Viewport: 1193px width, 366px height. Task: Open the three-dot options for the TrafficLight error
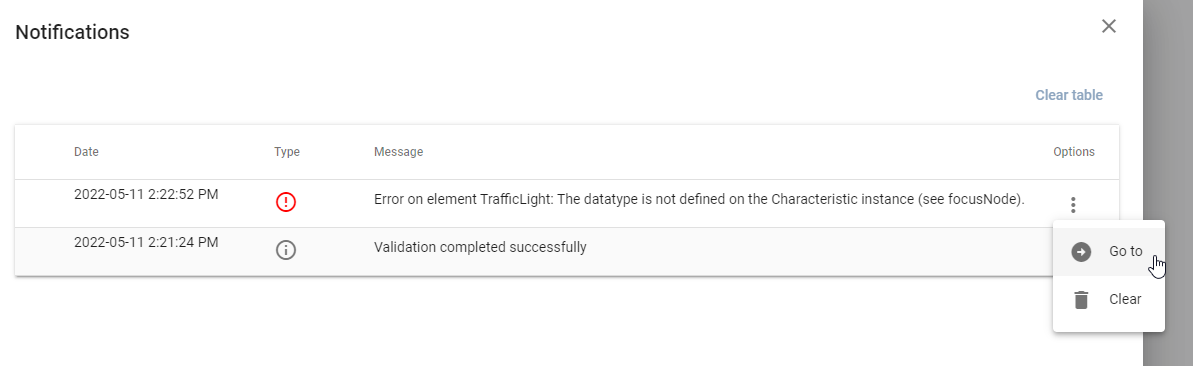tap(1073, 205)
